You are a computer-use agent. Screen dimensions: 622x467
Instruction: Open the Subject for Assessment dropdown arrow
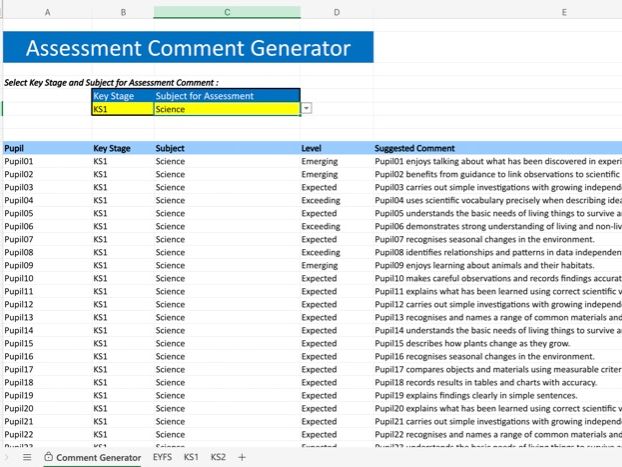click(307, 108)
